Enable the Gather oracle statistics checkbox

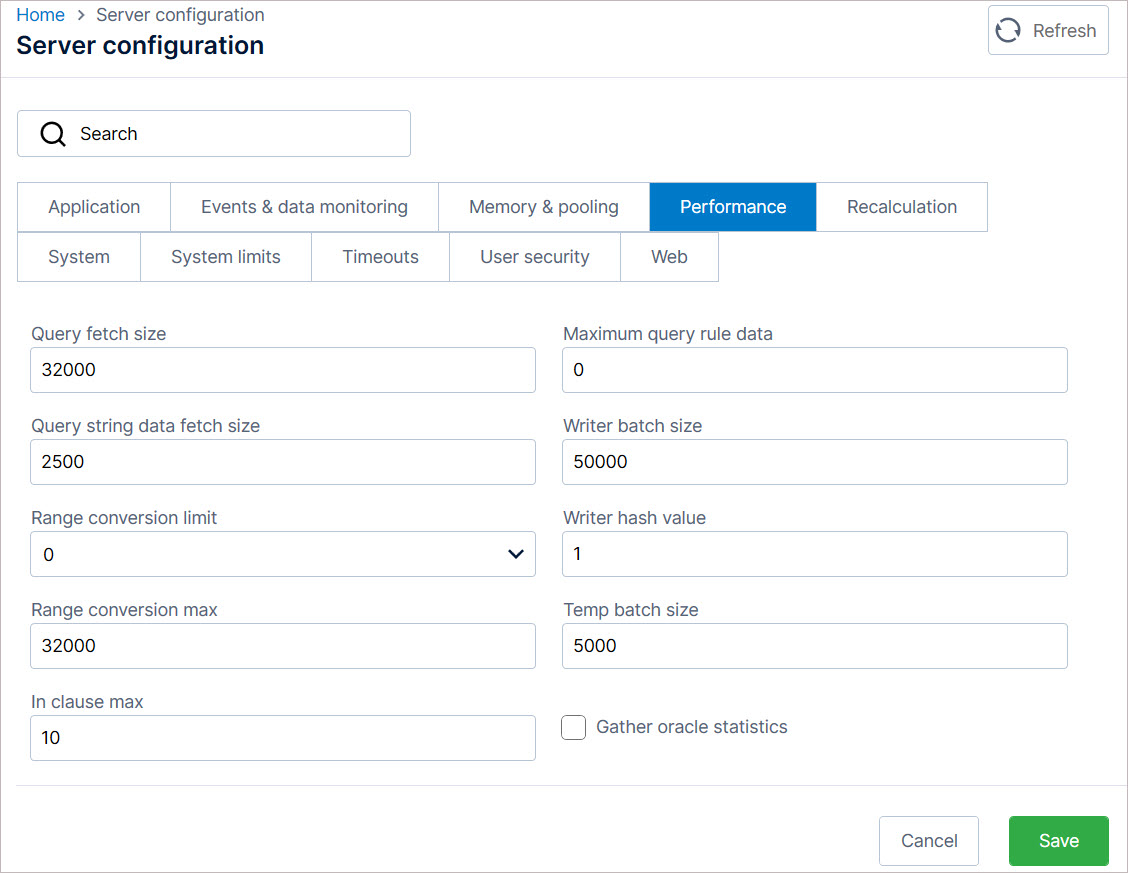[574, 727]
